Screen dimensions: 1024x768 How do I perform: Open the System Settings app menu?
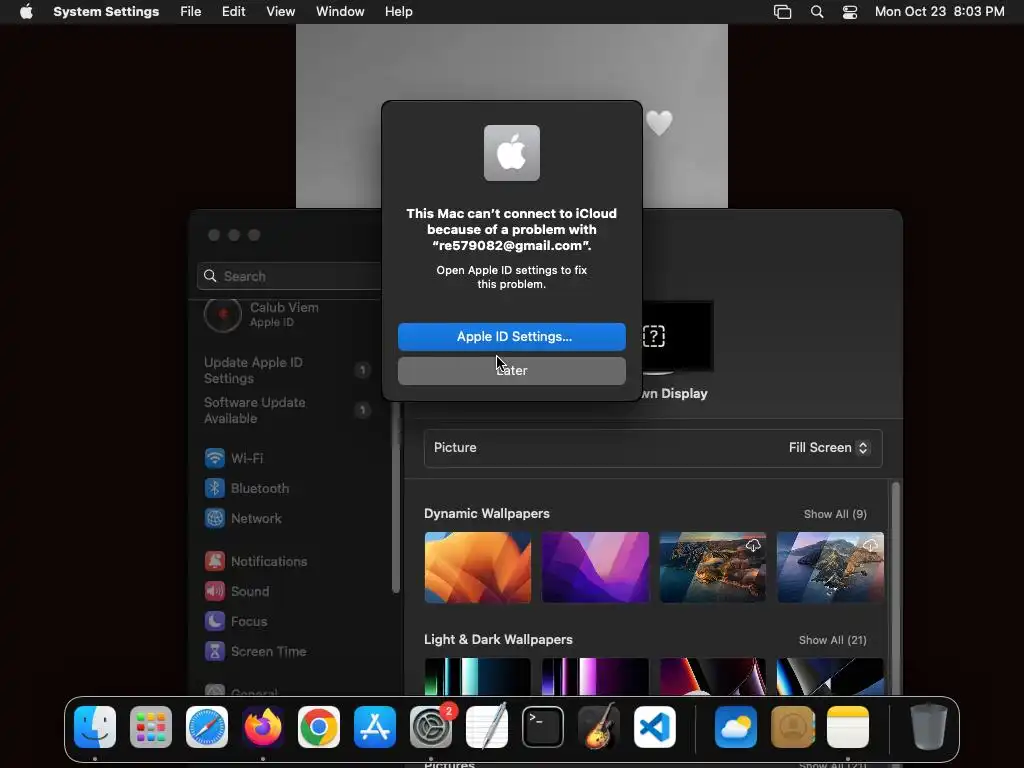(106, 12)
